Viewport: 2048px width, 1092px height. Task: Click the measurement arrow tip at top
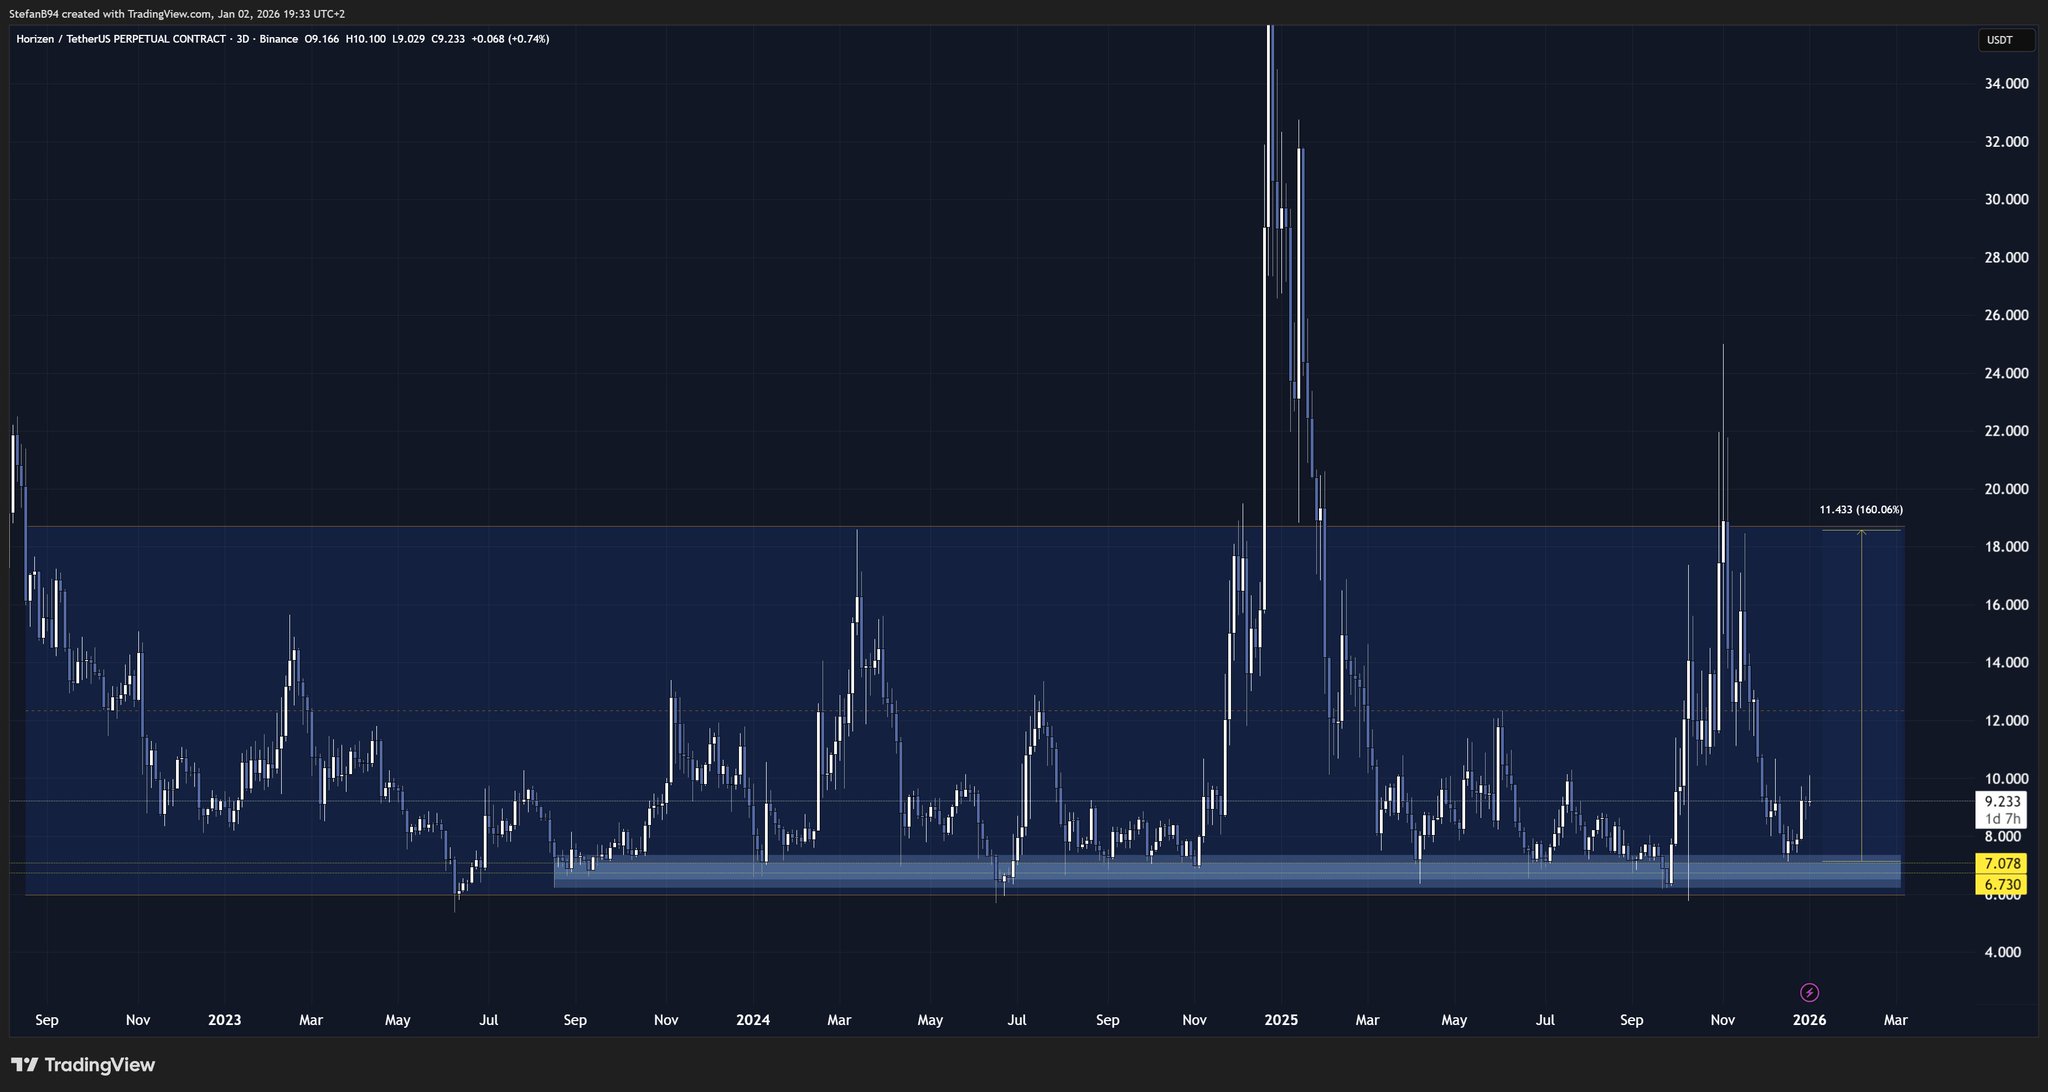click(x=1861, y=532)
